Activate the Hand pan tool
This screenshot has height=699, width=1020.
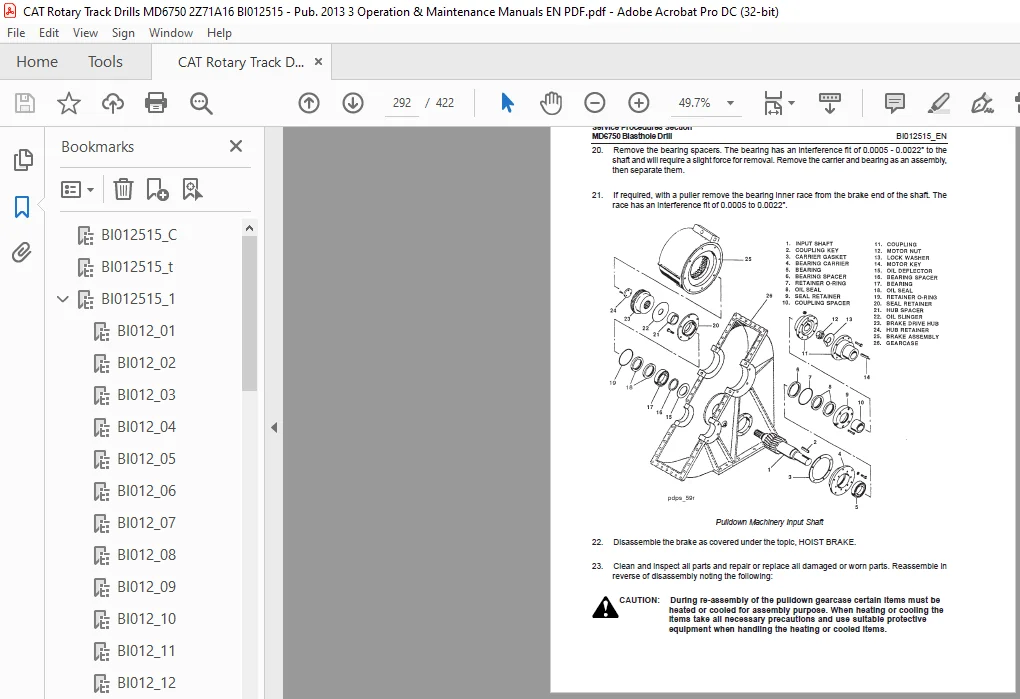pos(550,103)
